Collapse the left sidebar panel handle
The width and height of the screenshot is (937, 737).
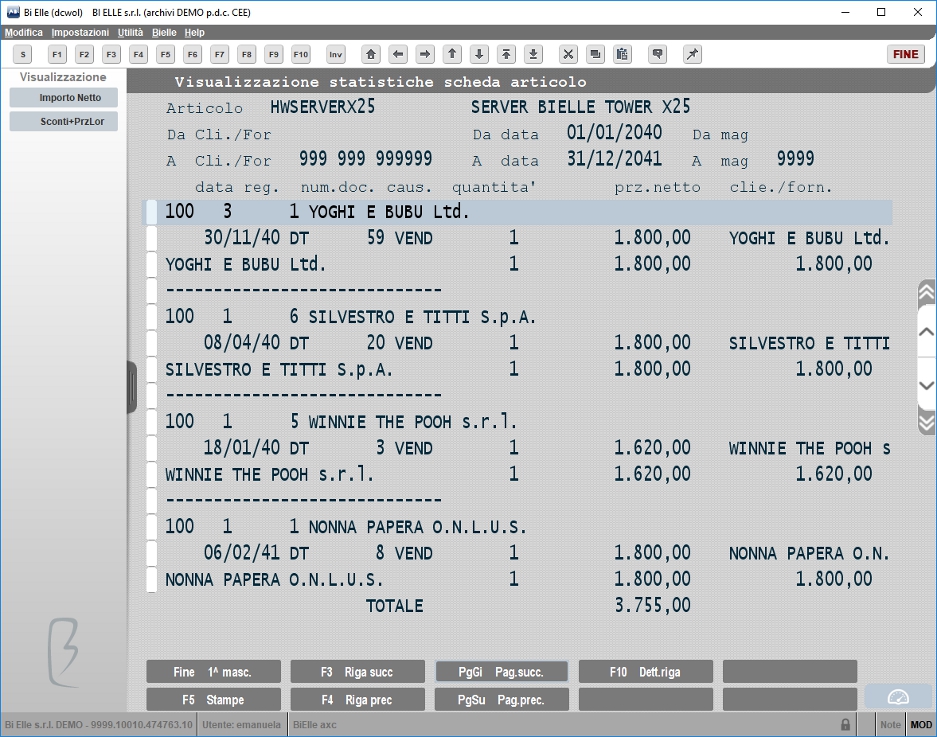point(132,387)
